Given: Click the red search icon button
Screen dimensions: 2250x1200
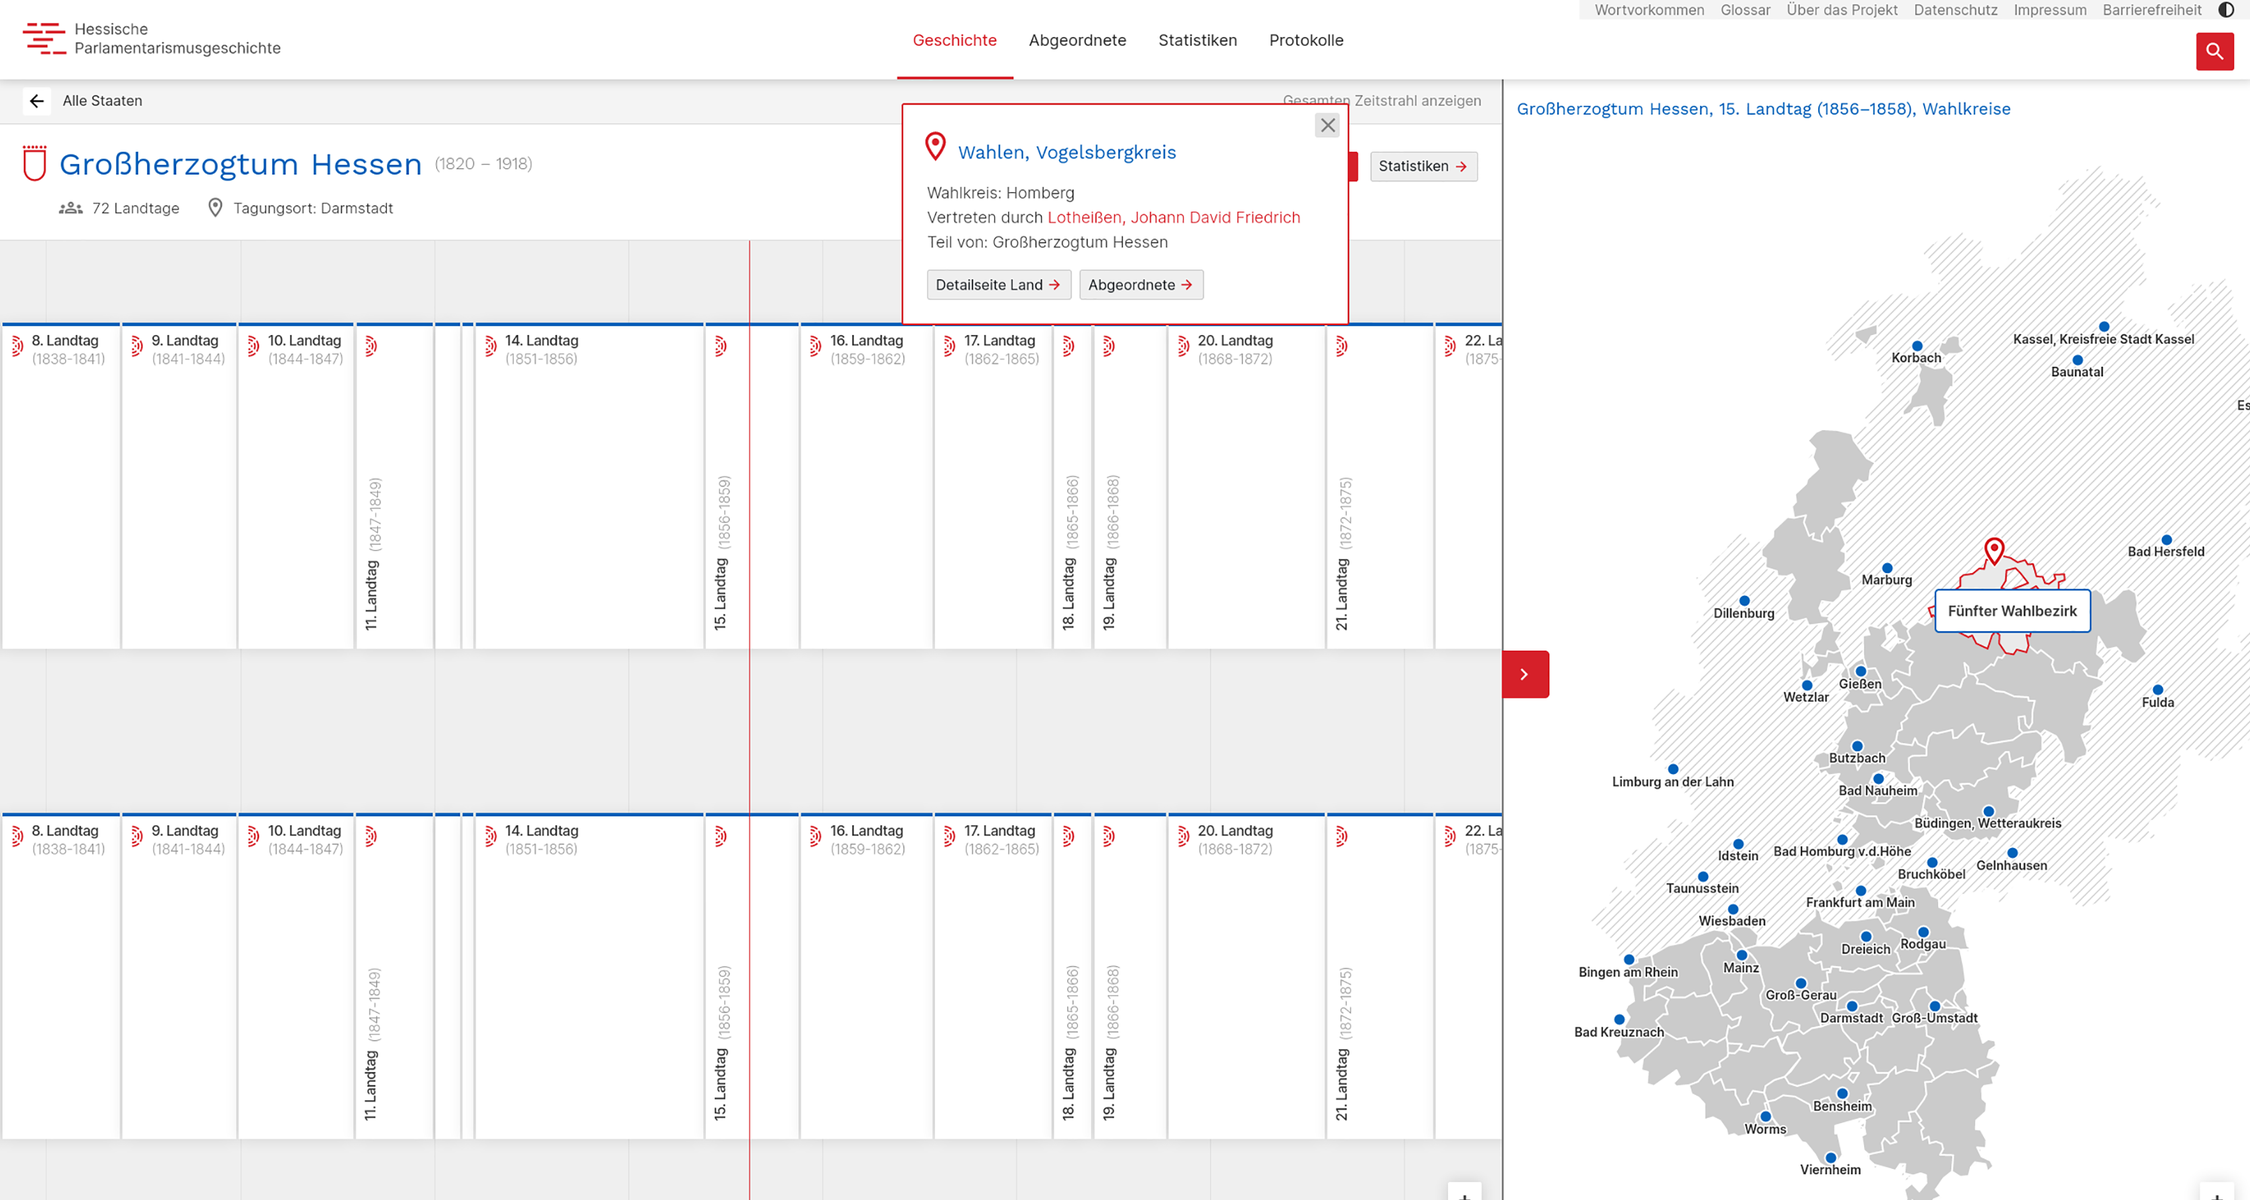Looking at the screenshot, I should coord(2214,51).
